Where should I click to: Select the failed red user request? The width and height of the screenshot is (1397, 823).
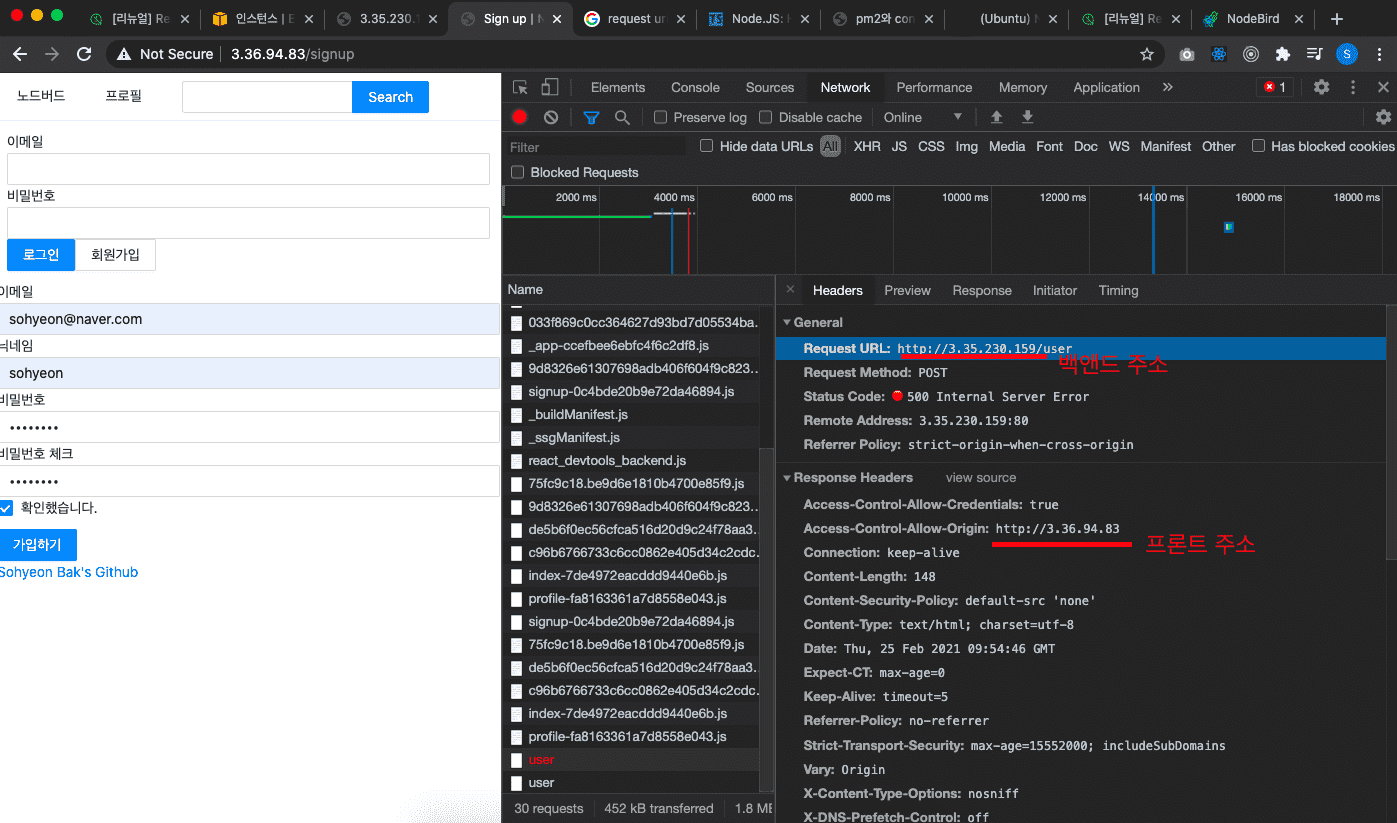(541, 760)
